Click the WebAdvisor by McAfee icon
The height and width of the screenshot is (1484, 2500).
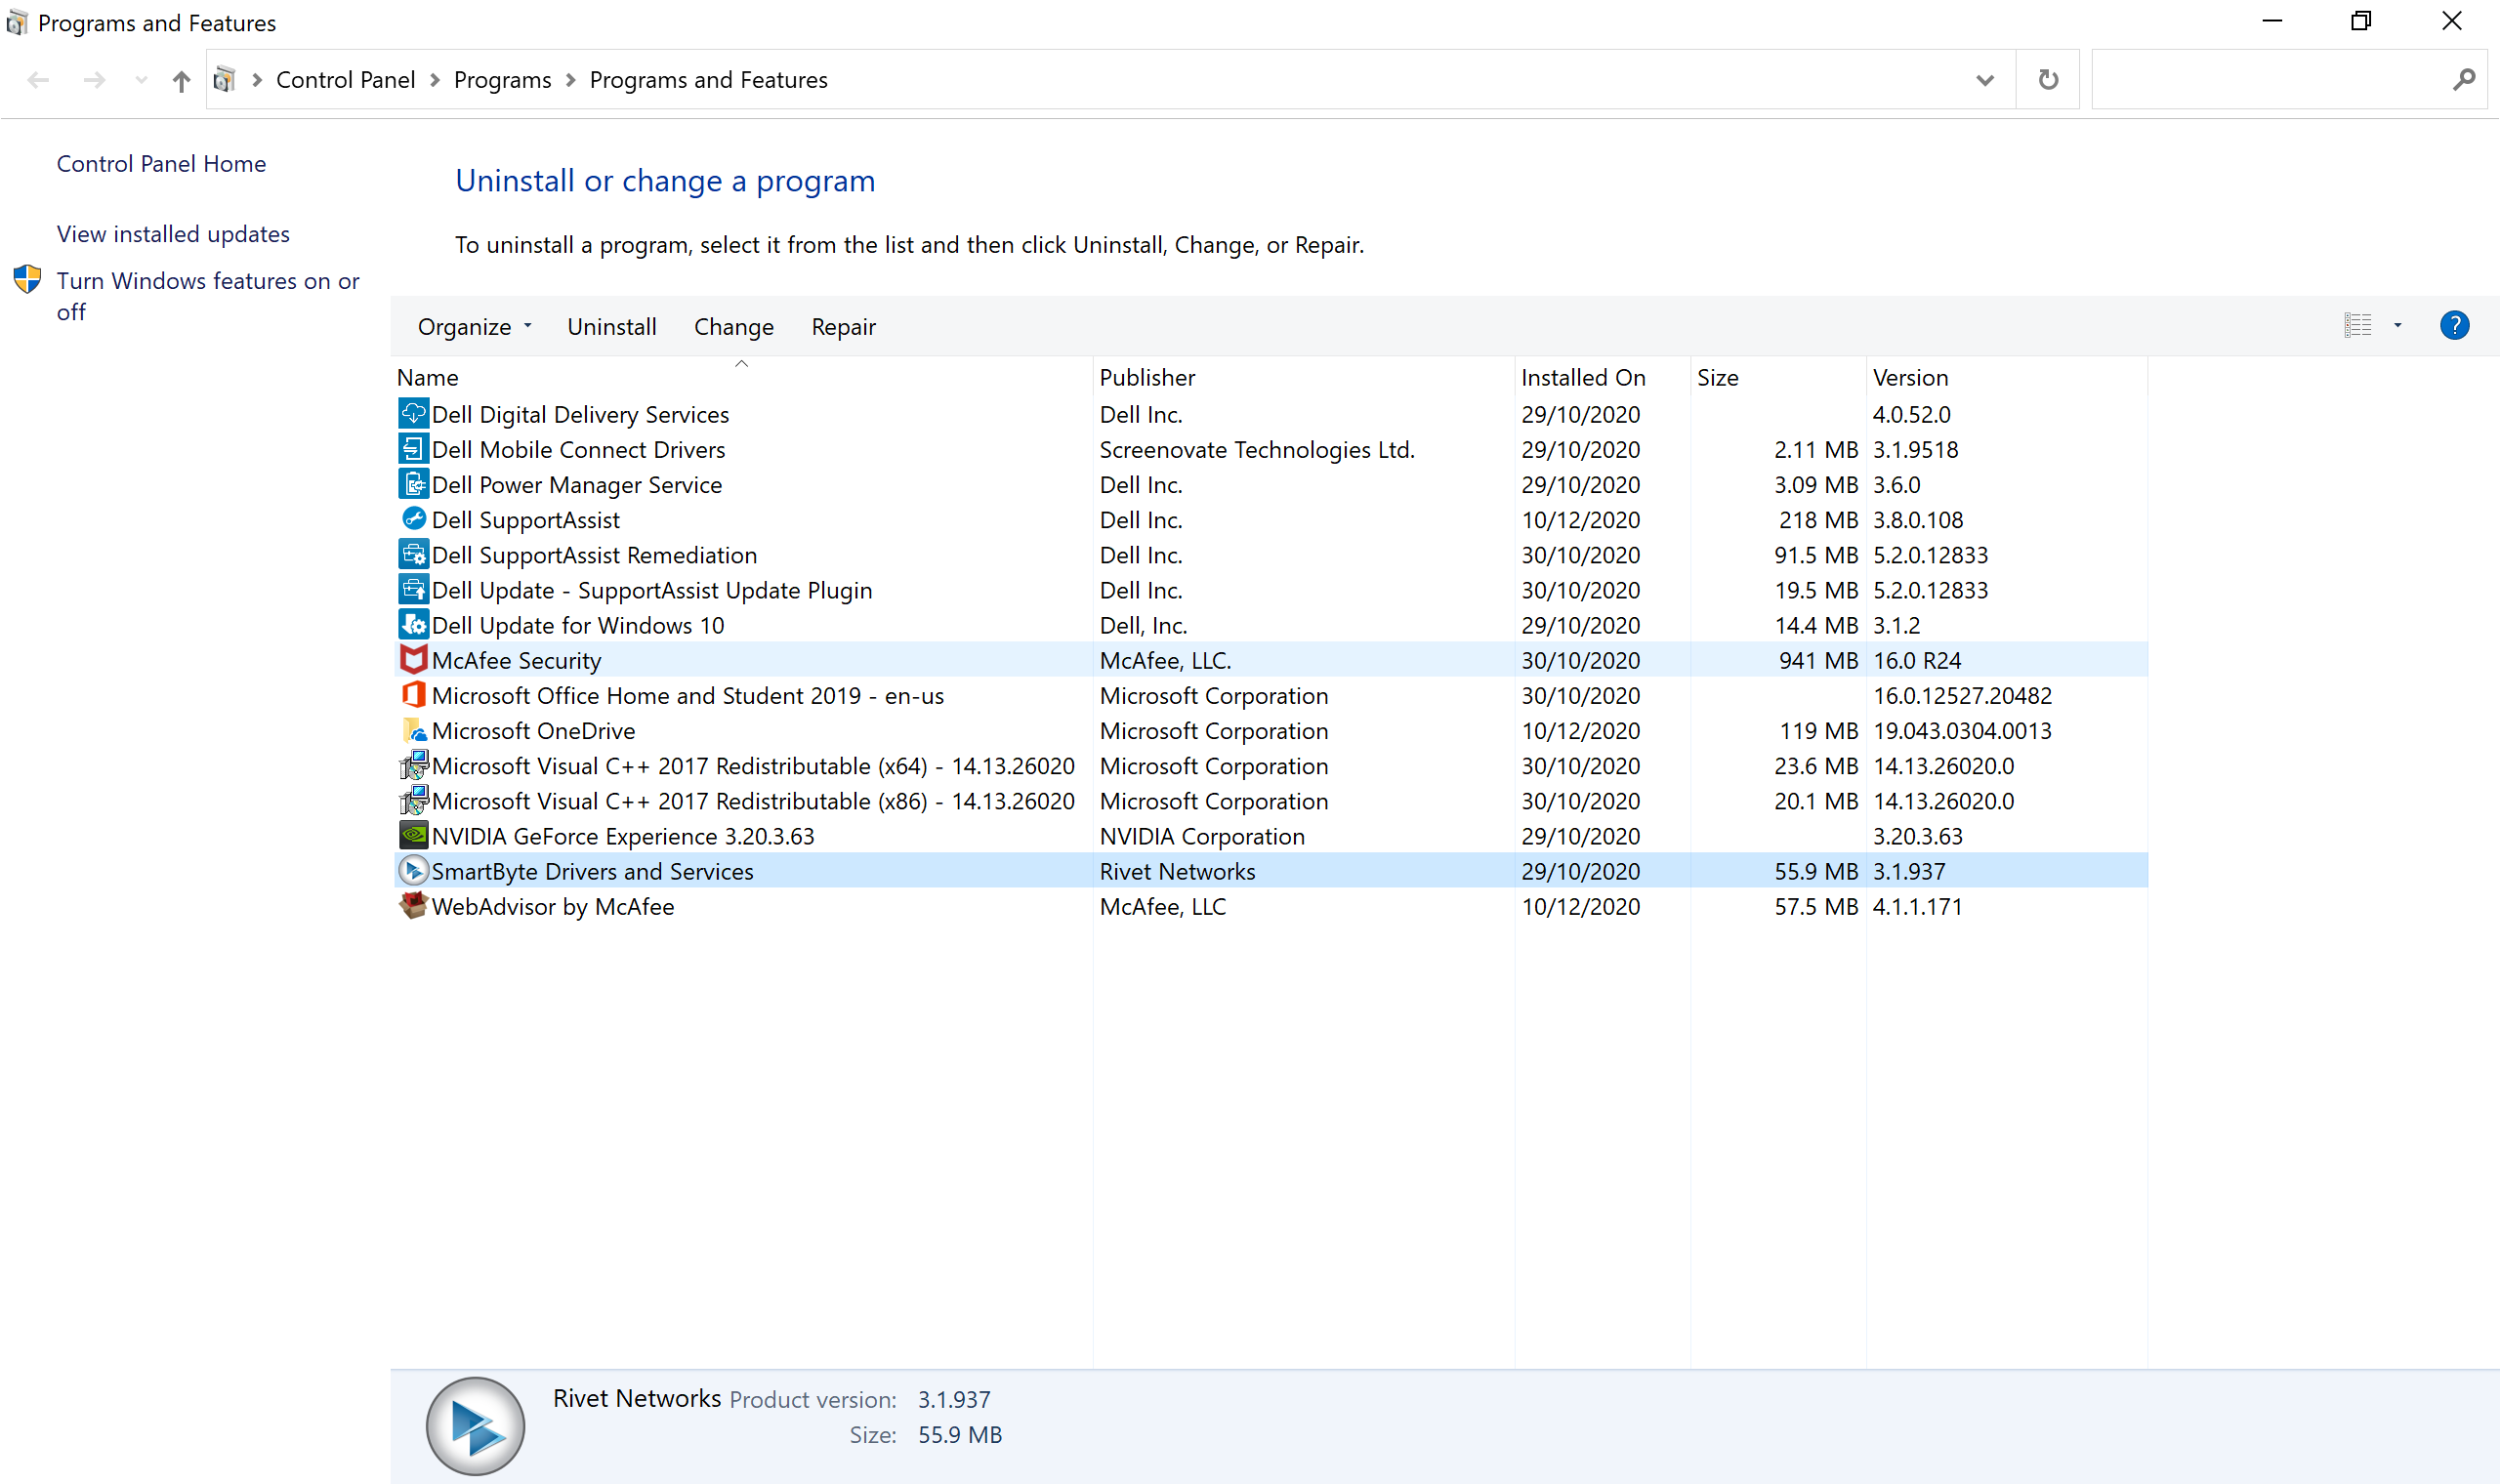click(x=413, y=905)
